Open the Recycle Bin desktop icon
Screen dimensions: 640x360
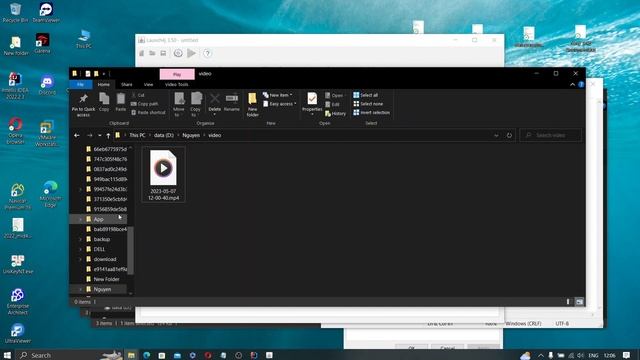click(16, 12)
